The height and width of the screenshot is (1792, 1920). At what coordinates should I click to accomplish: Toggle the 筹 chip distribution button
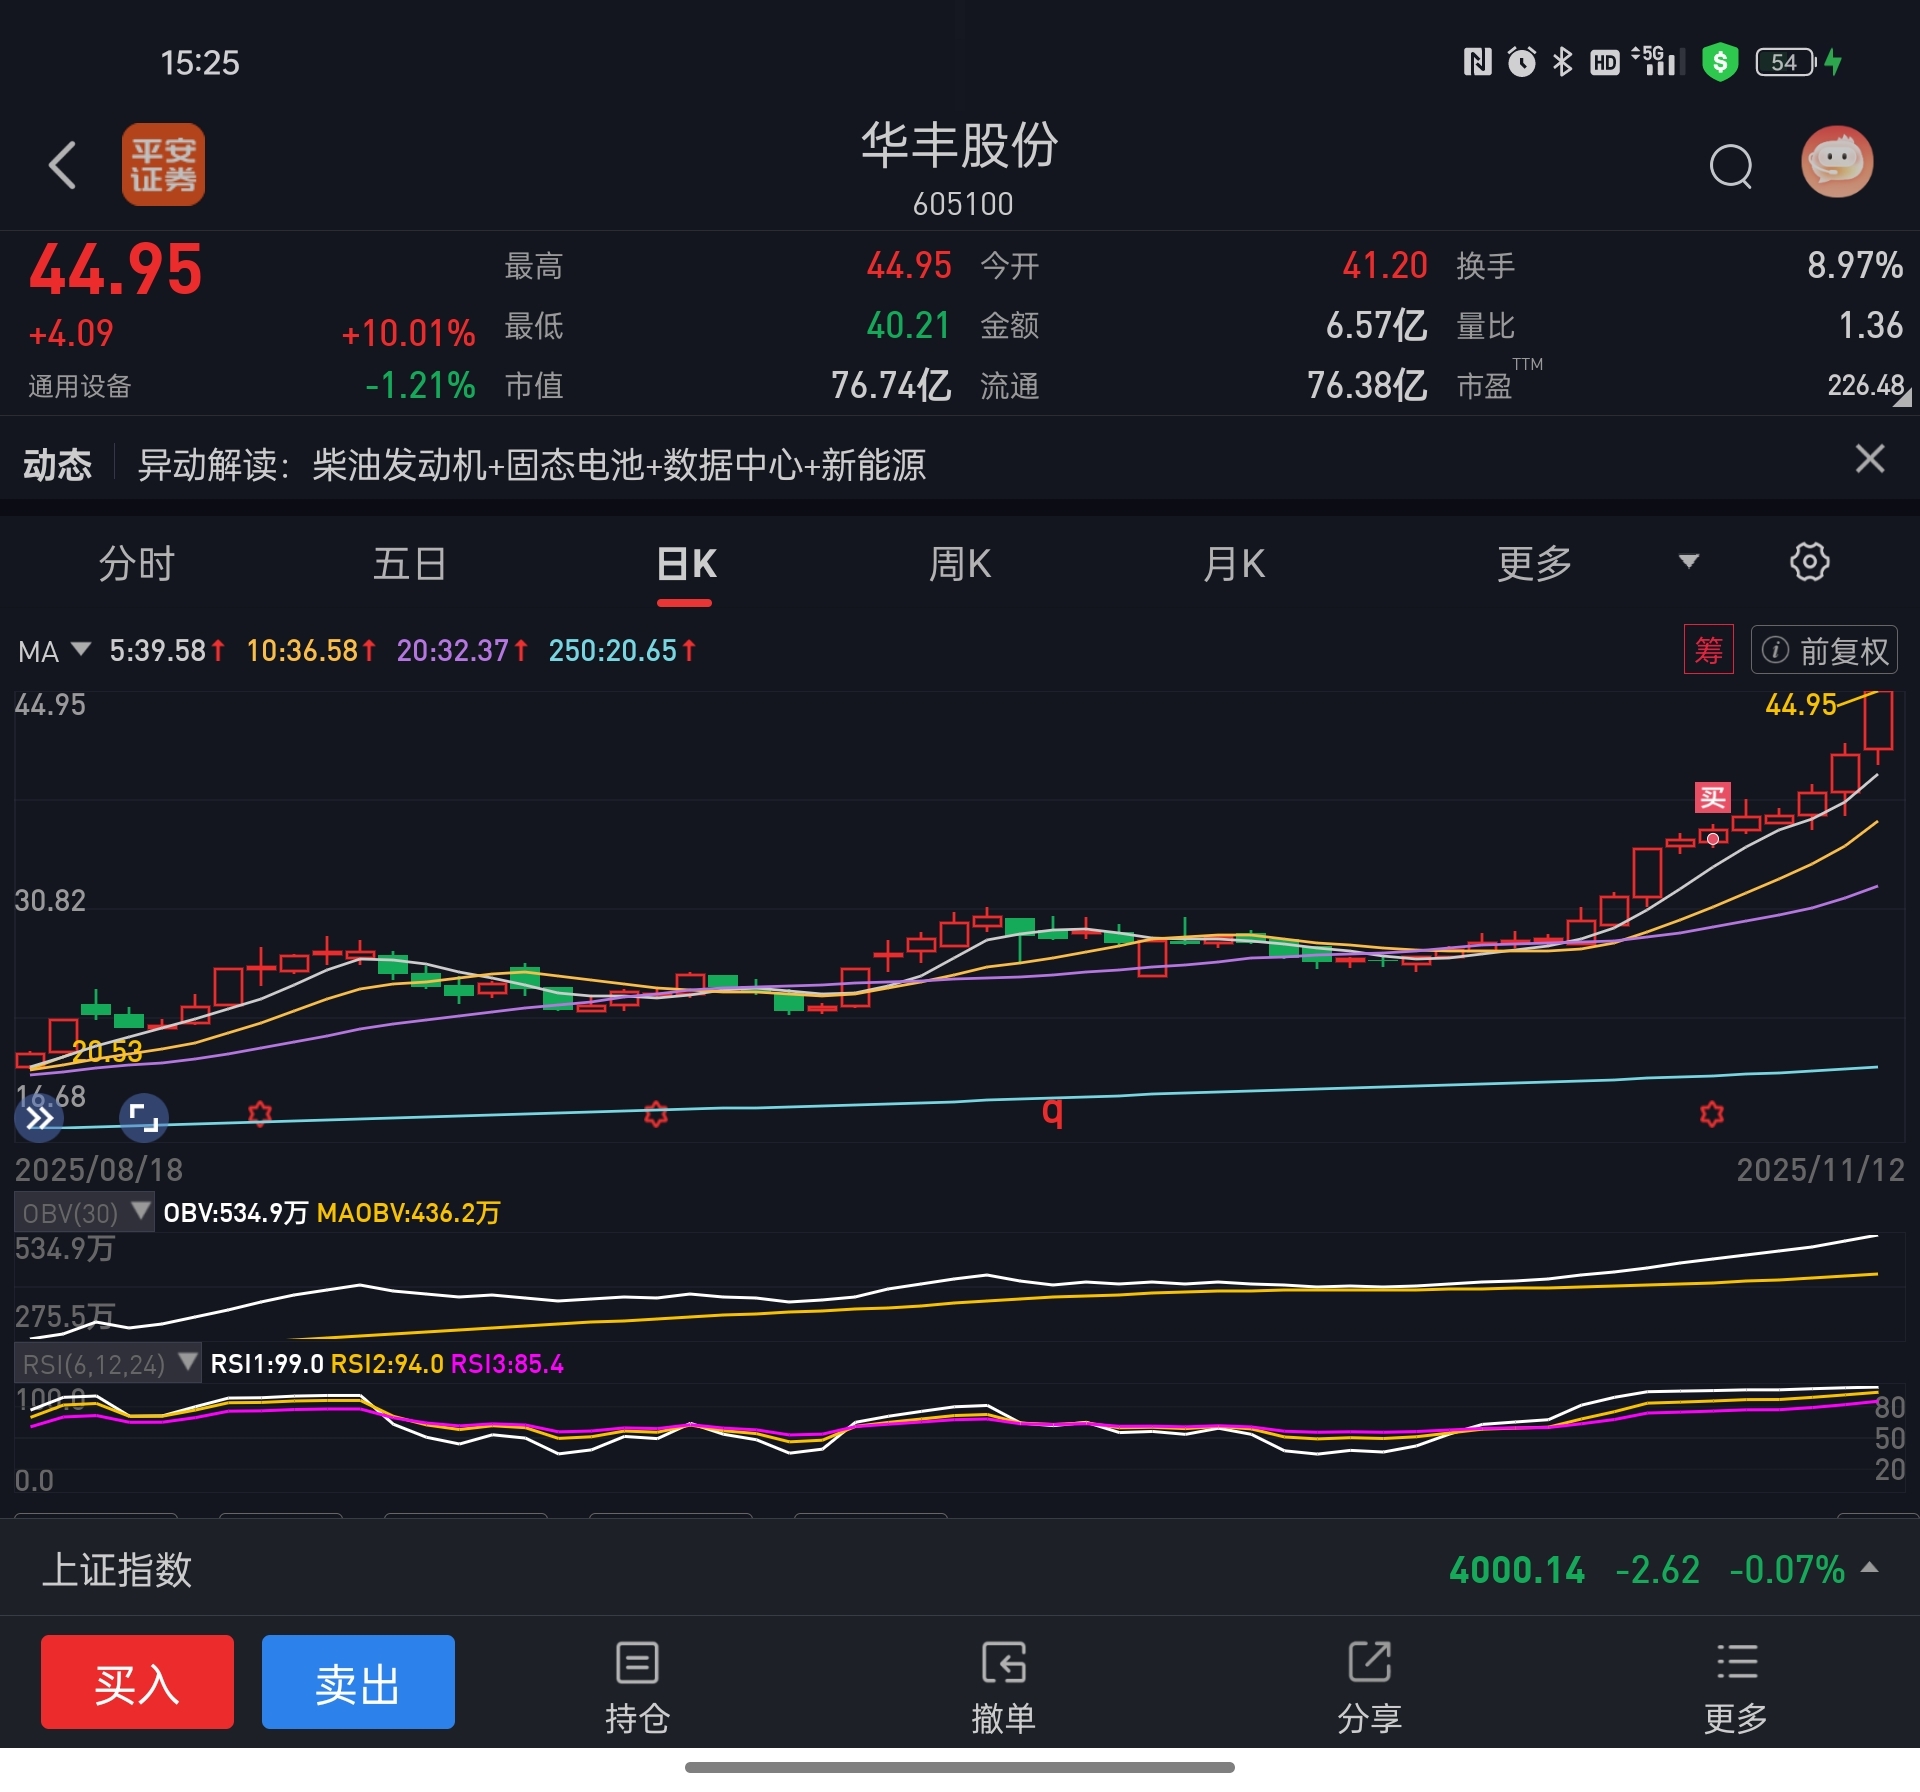pos(1708,651)
